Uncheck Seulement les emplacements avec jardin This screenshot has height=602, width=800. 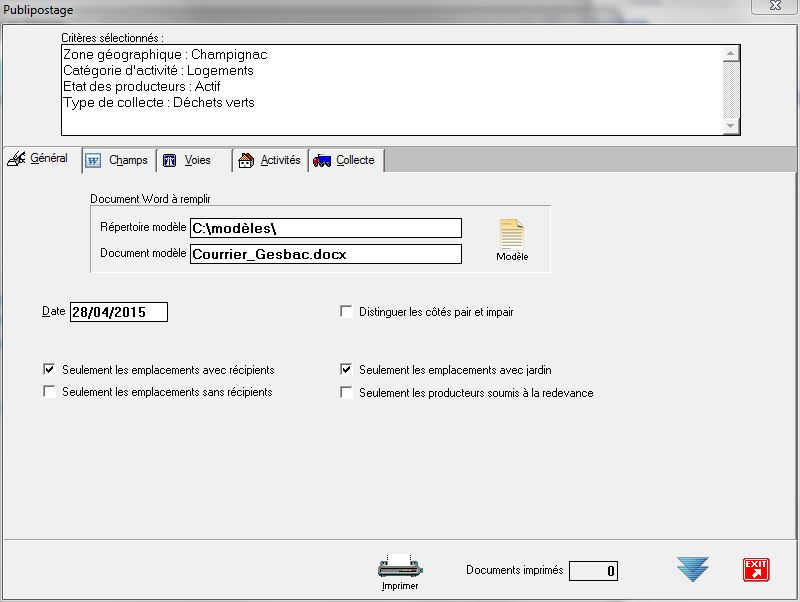(347, 369)
